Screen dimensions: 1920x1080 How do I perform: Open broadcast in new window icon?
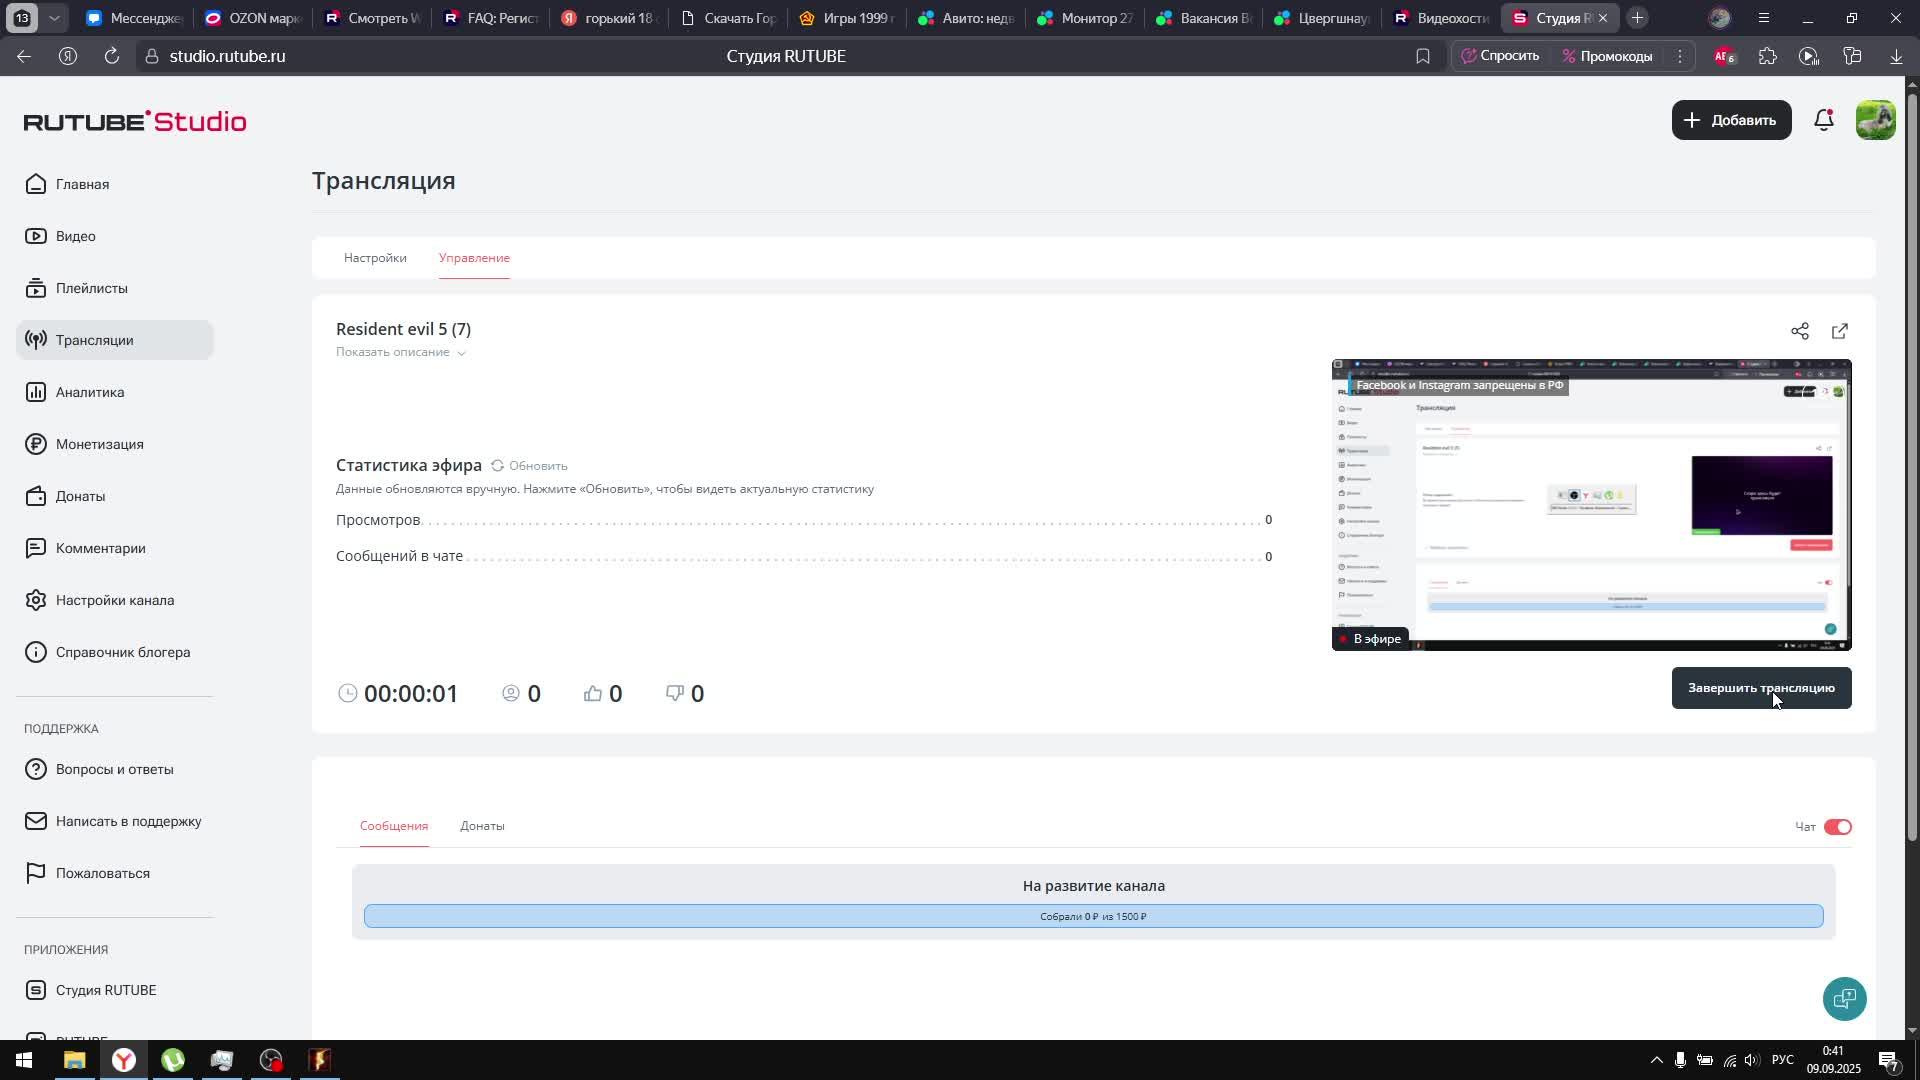click(x=1839, y=331)
